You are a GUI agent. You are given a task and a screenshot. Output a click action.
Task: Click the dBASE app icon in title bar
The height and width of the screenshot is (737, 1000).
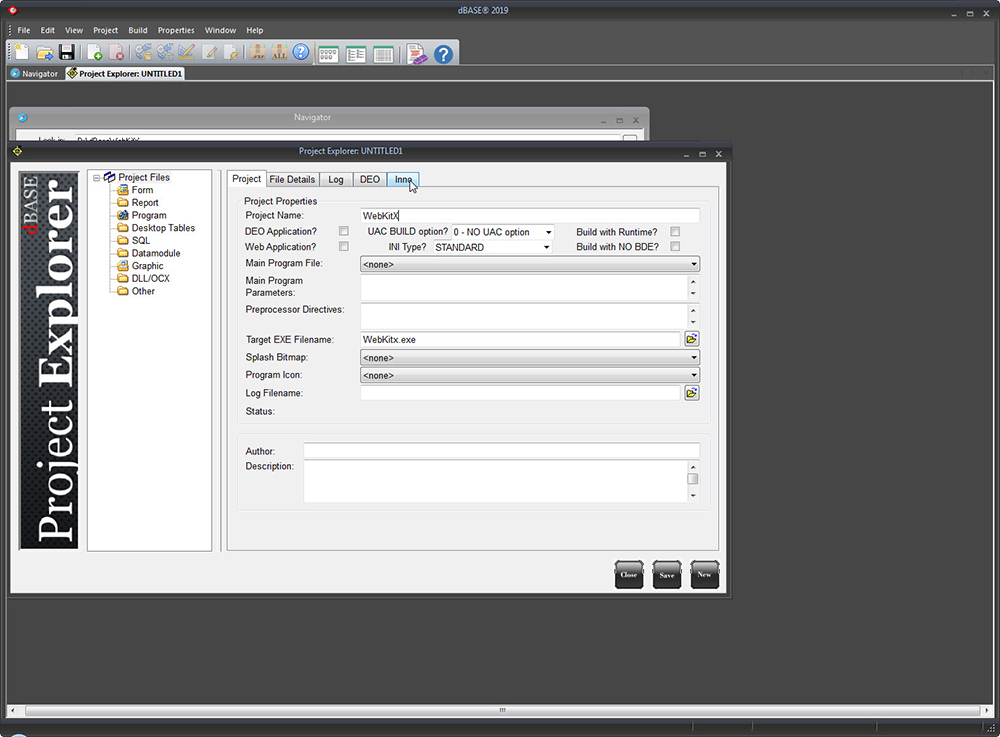point(13,10)
